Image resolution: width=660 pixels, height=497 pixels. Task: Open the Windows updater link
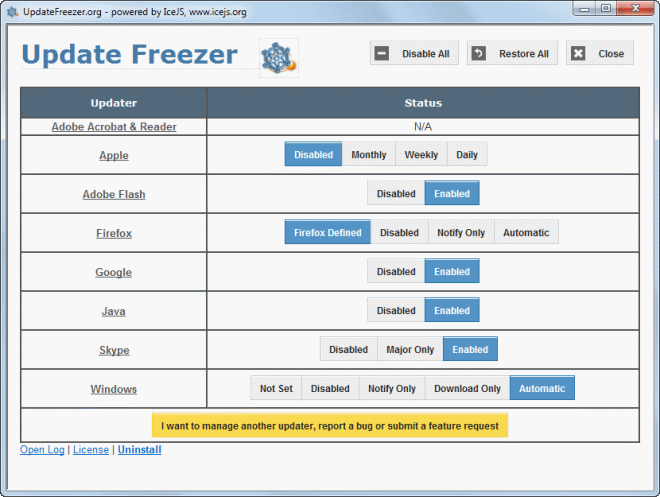pos(114,389)
